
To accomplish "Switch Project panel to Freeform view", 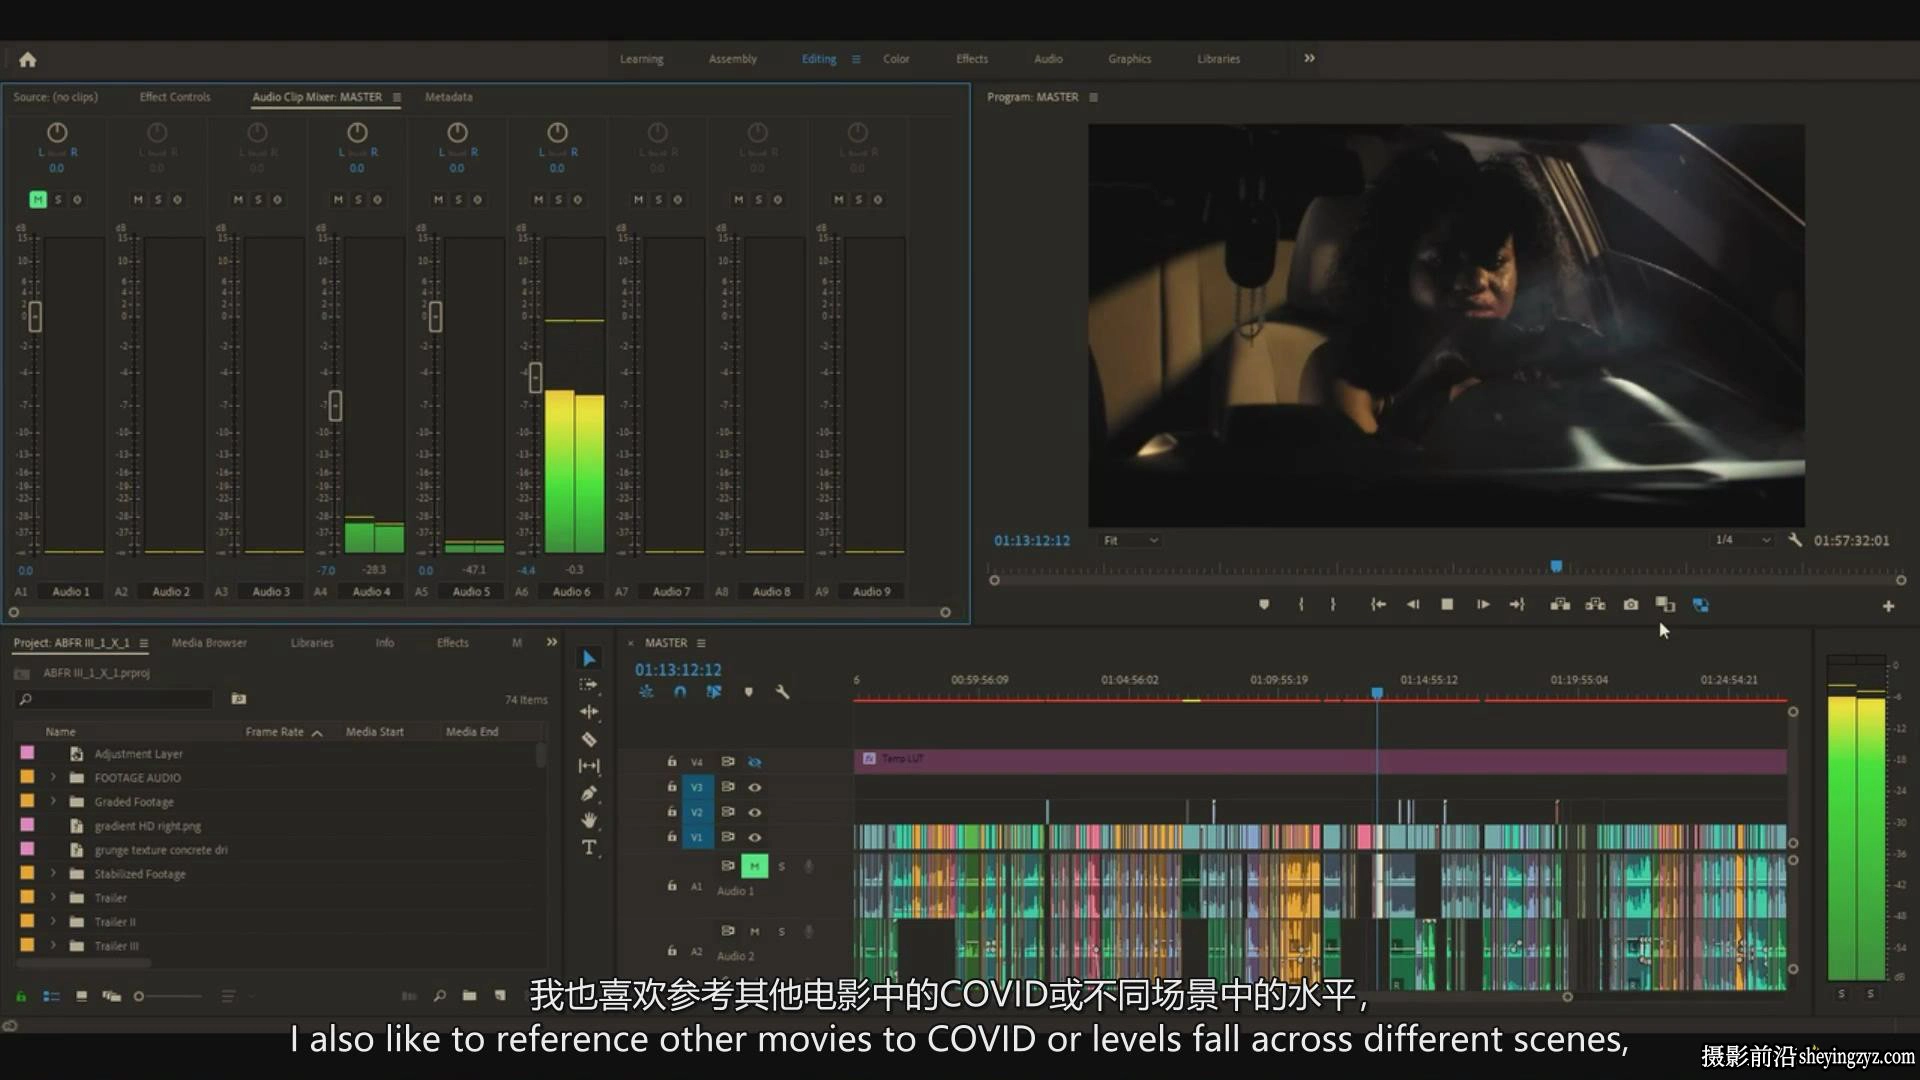I will [x=111, y=996].
